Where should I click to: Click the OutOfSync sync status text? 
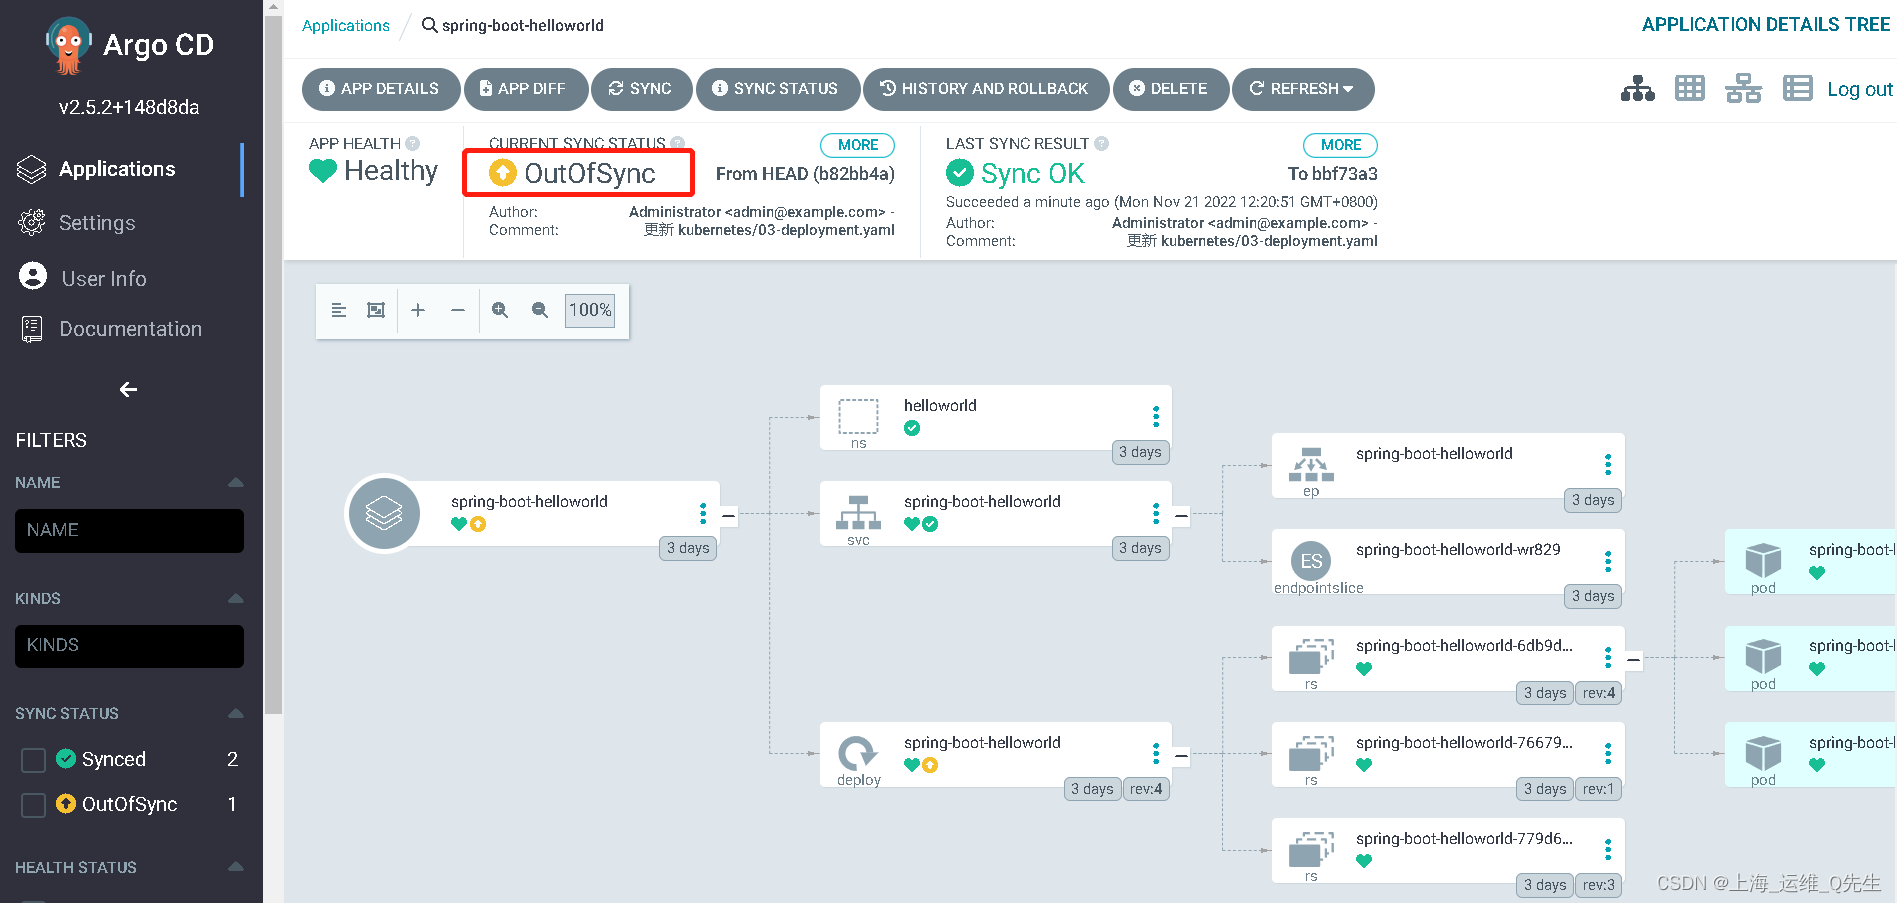pos(590,173)
